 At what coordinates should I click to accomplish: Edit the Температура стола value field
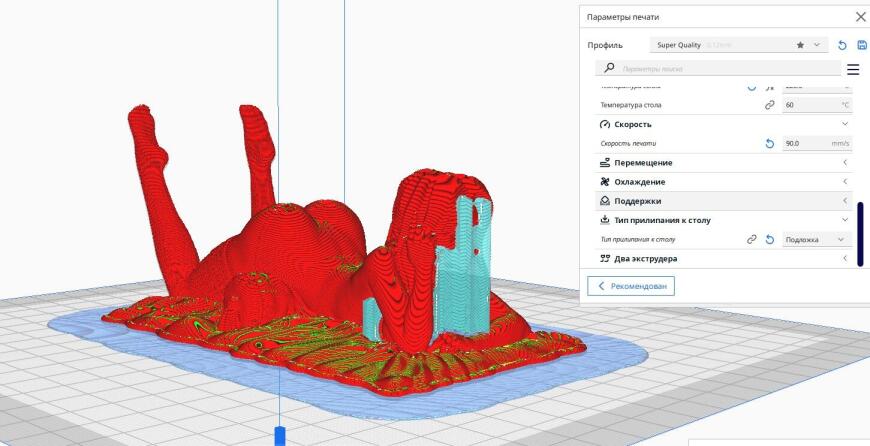816,105
